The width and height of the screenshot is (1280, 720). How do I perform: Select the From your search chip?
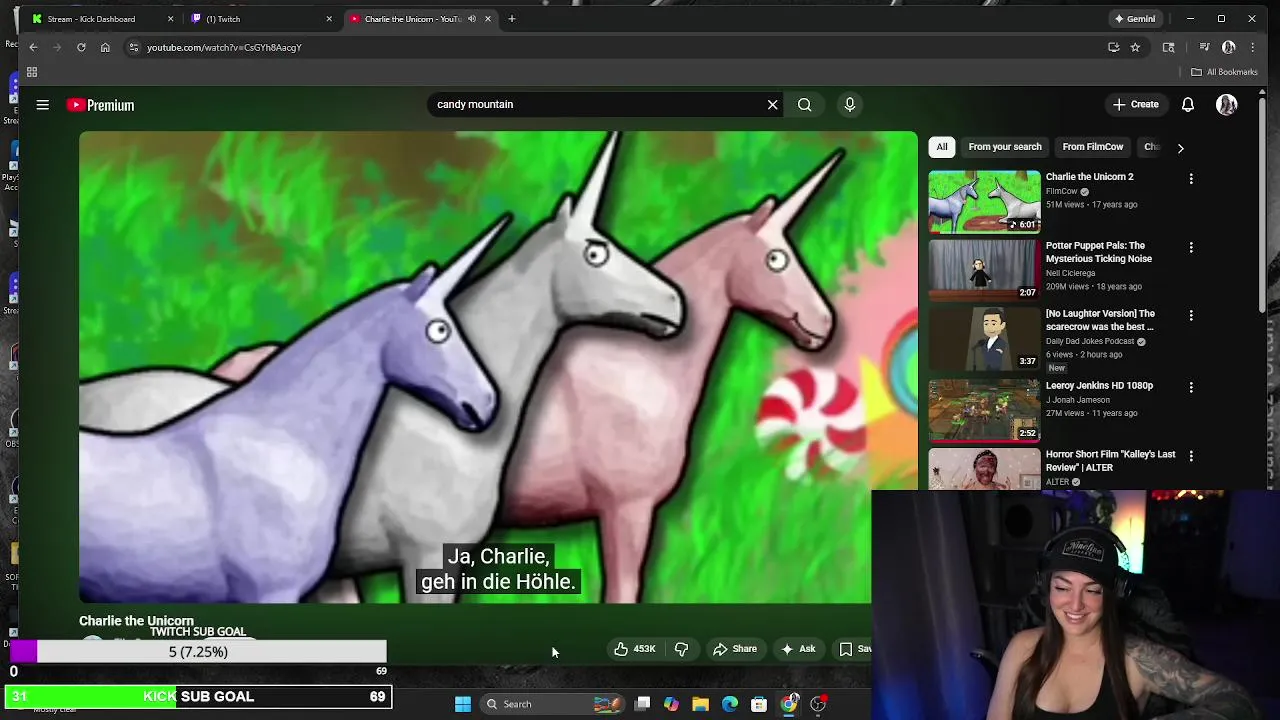coord(1005,147)
